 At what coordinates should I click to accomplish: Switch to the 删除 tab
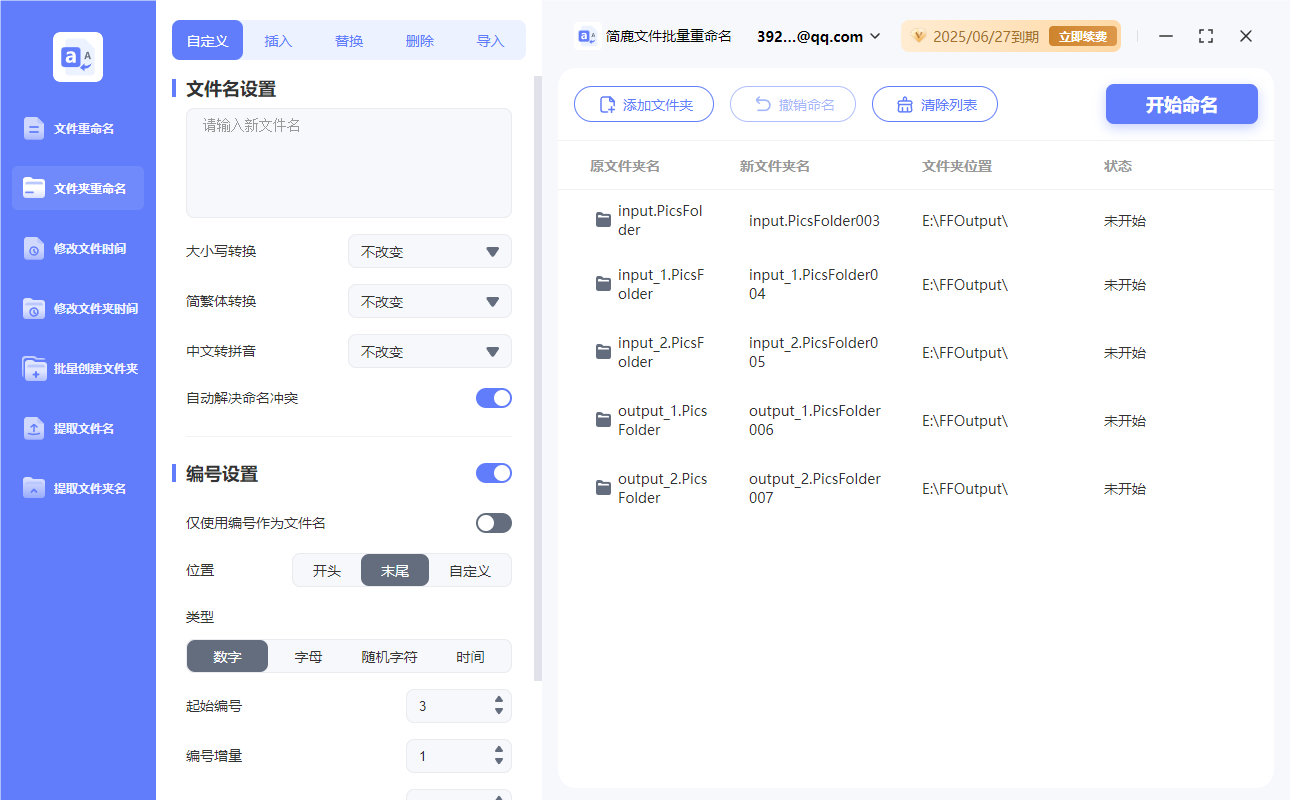tap(419, 40)
